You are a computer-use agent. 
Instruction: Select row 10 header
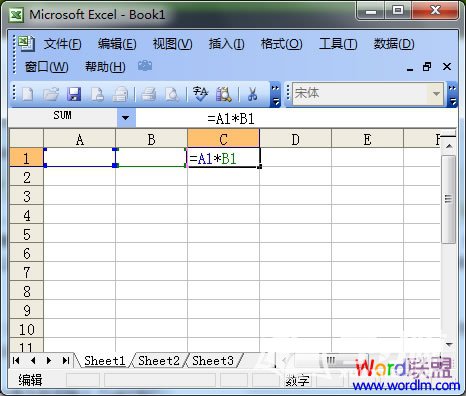pyautogui.click(x=26, y=329)
